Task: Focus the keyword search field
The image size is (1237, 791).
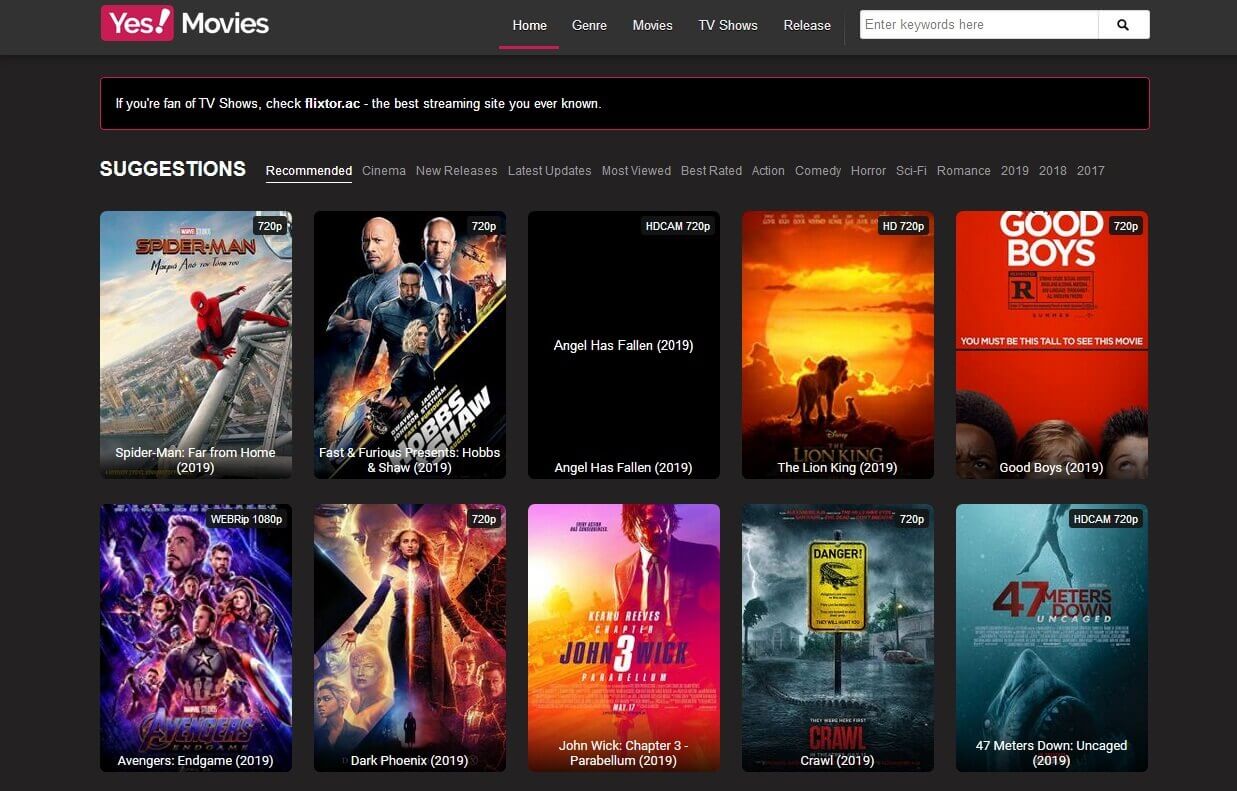Action: 979,25
